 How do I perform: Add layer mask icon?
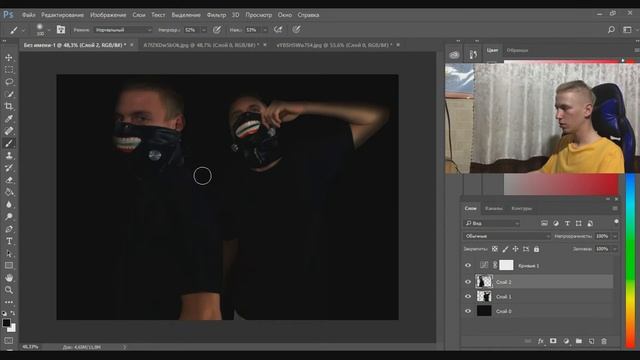coord(553,341)
